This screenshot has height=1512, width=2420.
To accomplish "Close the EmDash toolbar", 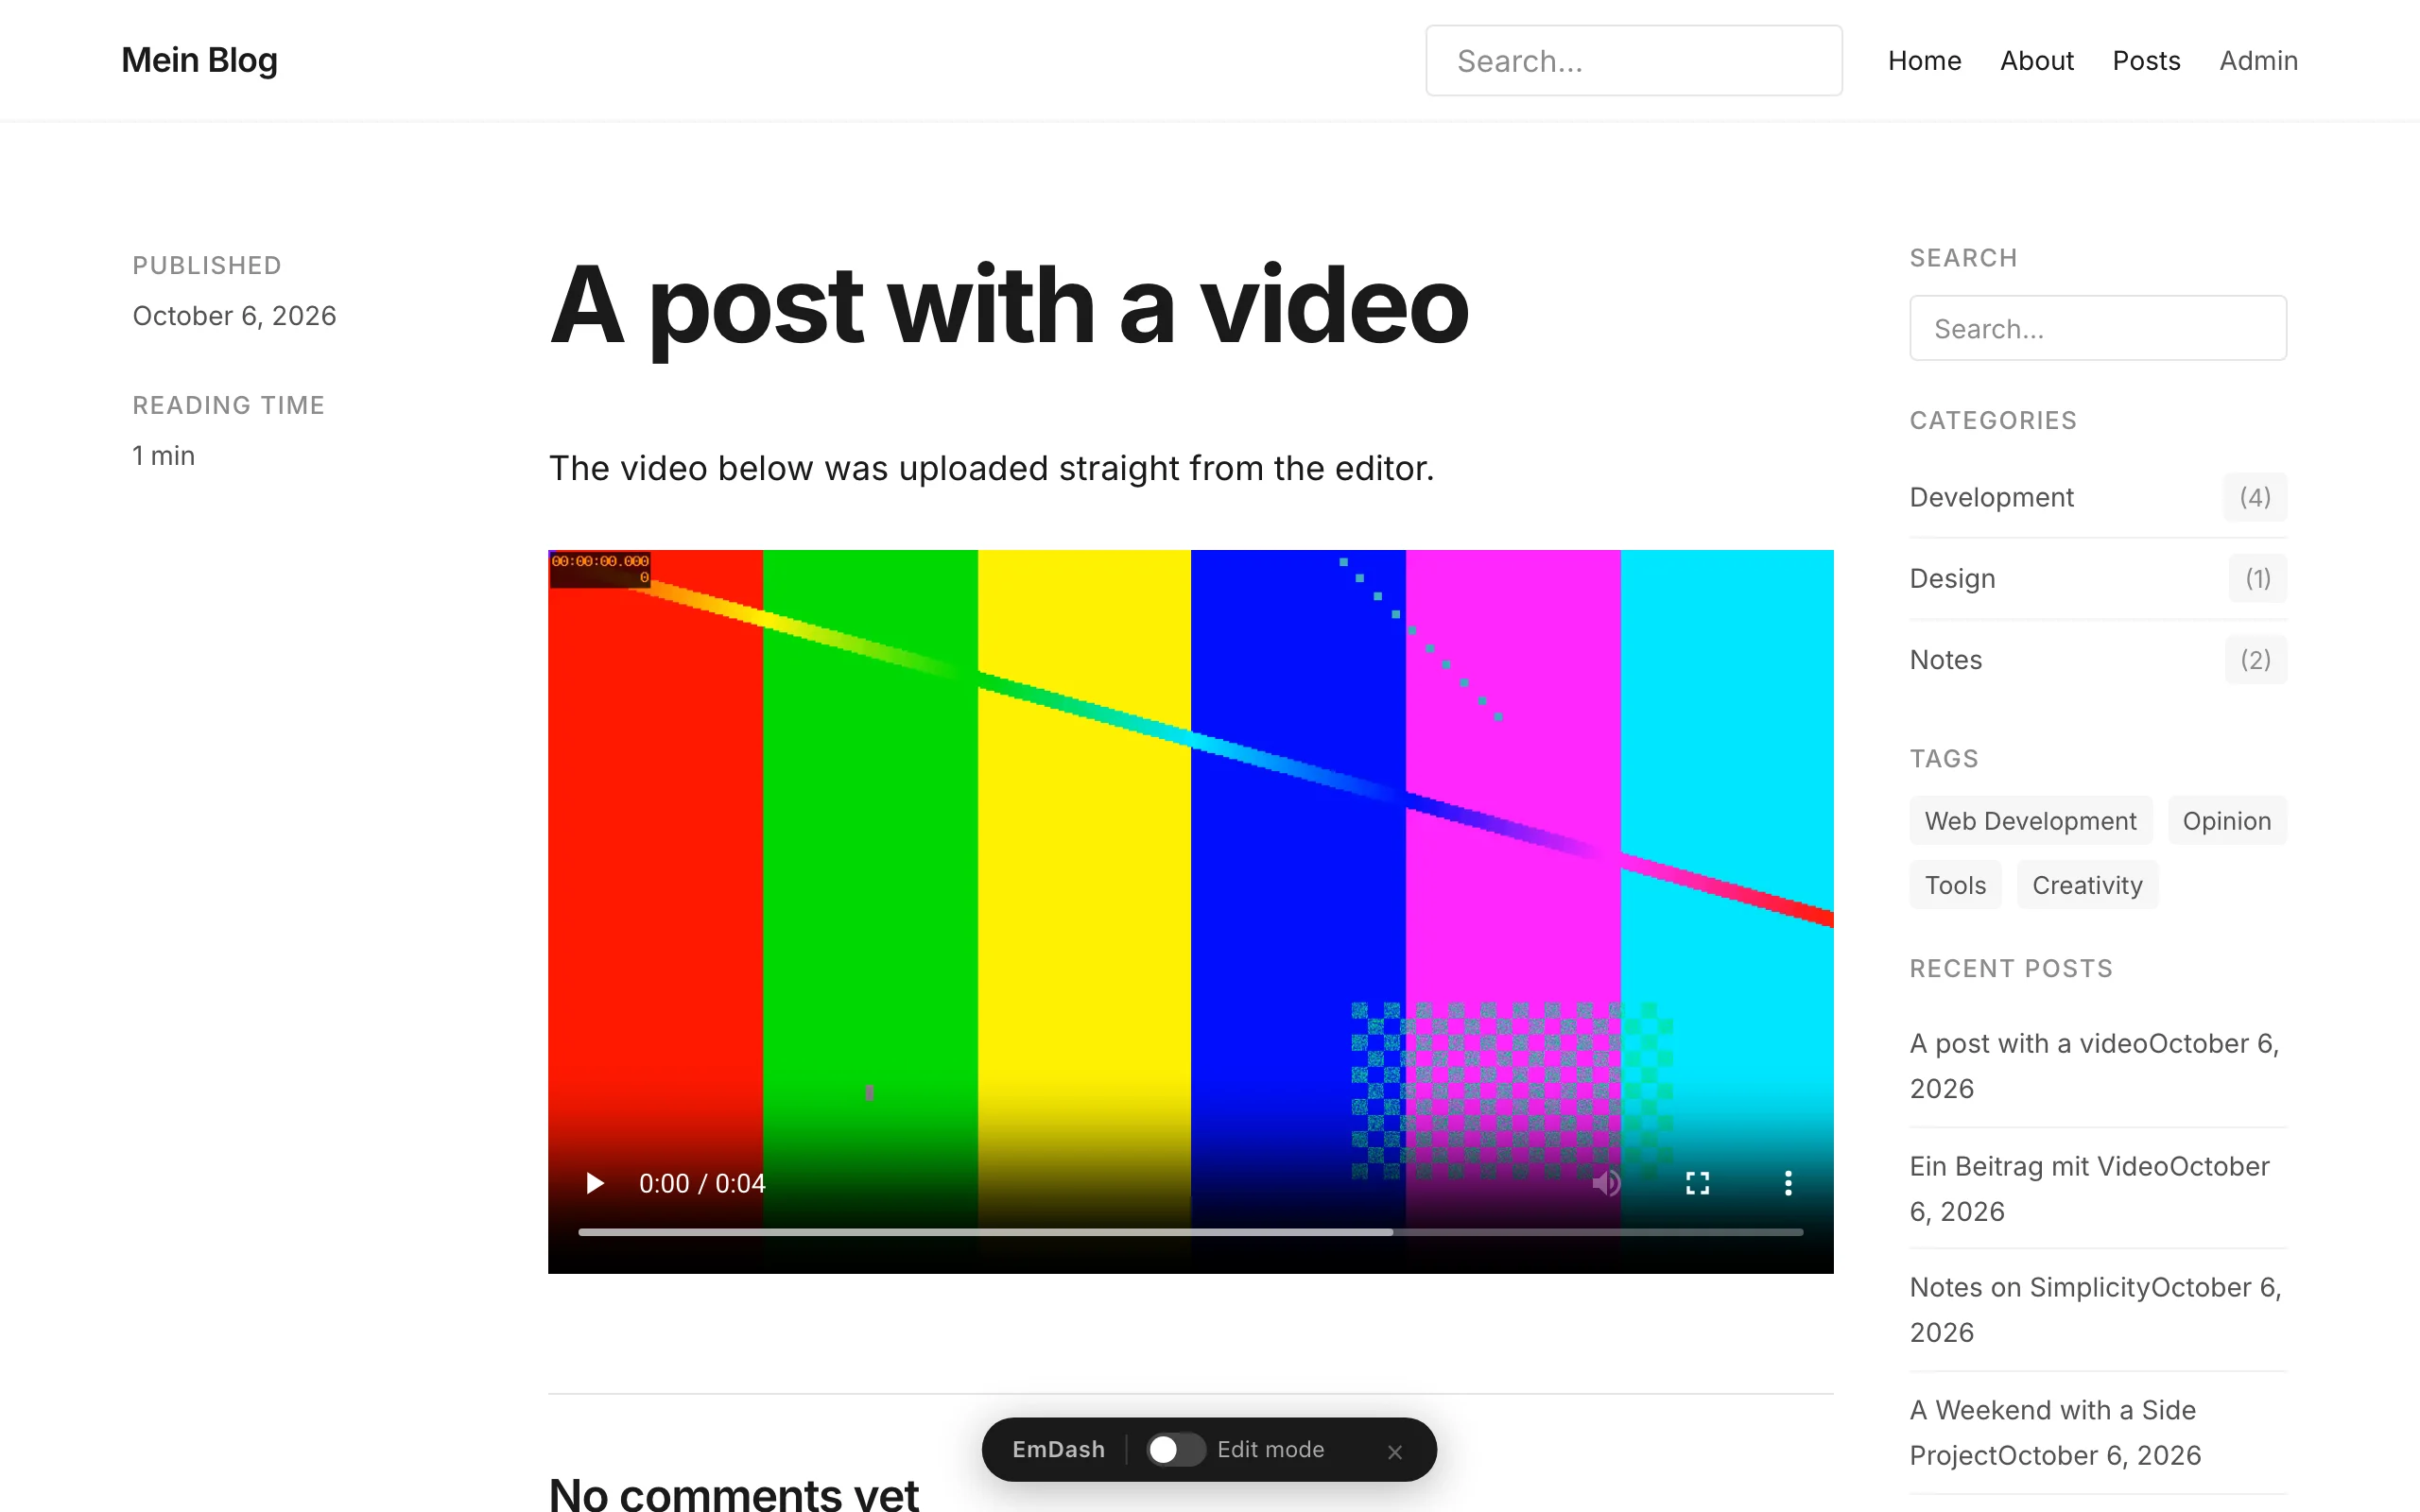I will [x=1395, y=1451].
